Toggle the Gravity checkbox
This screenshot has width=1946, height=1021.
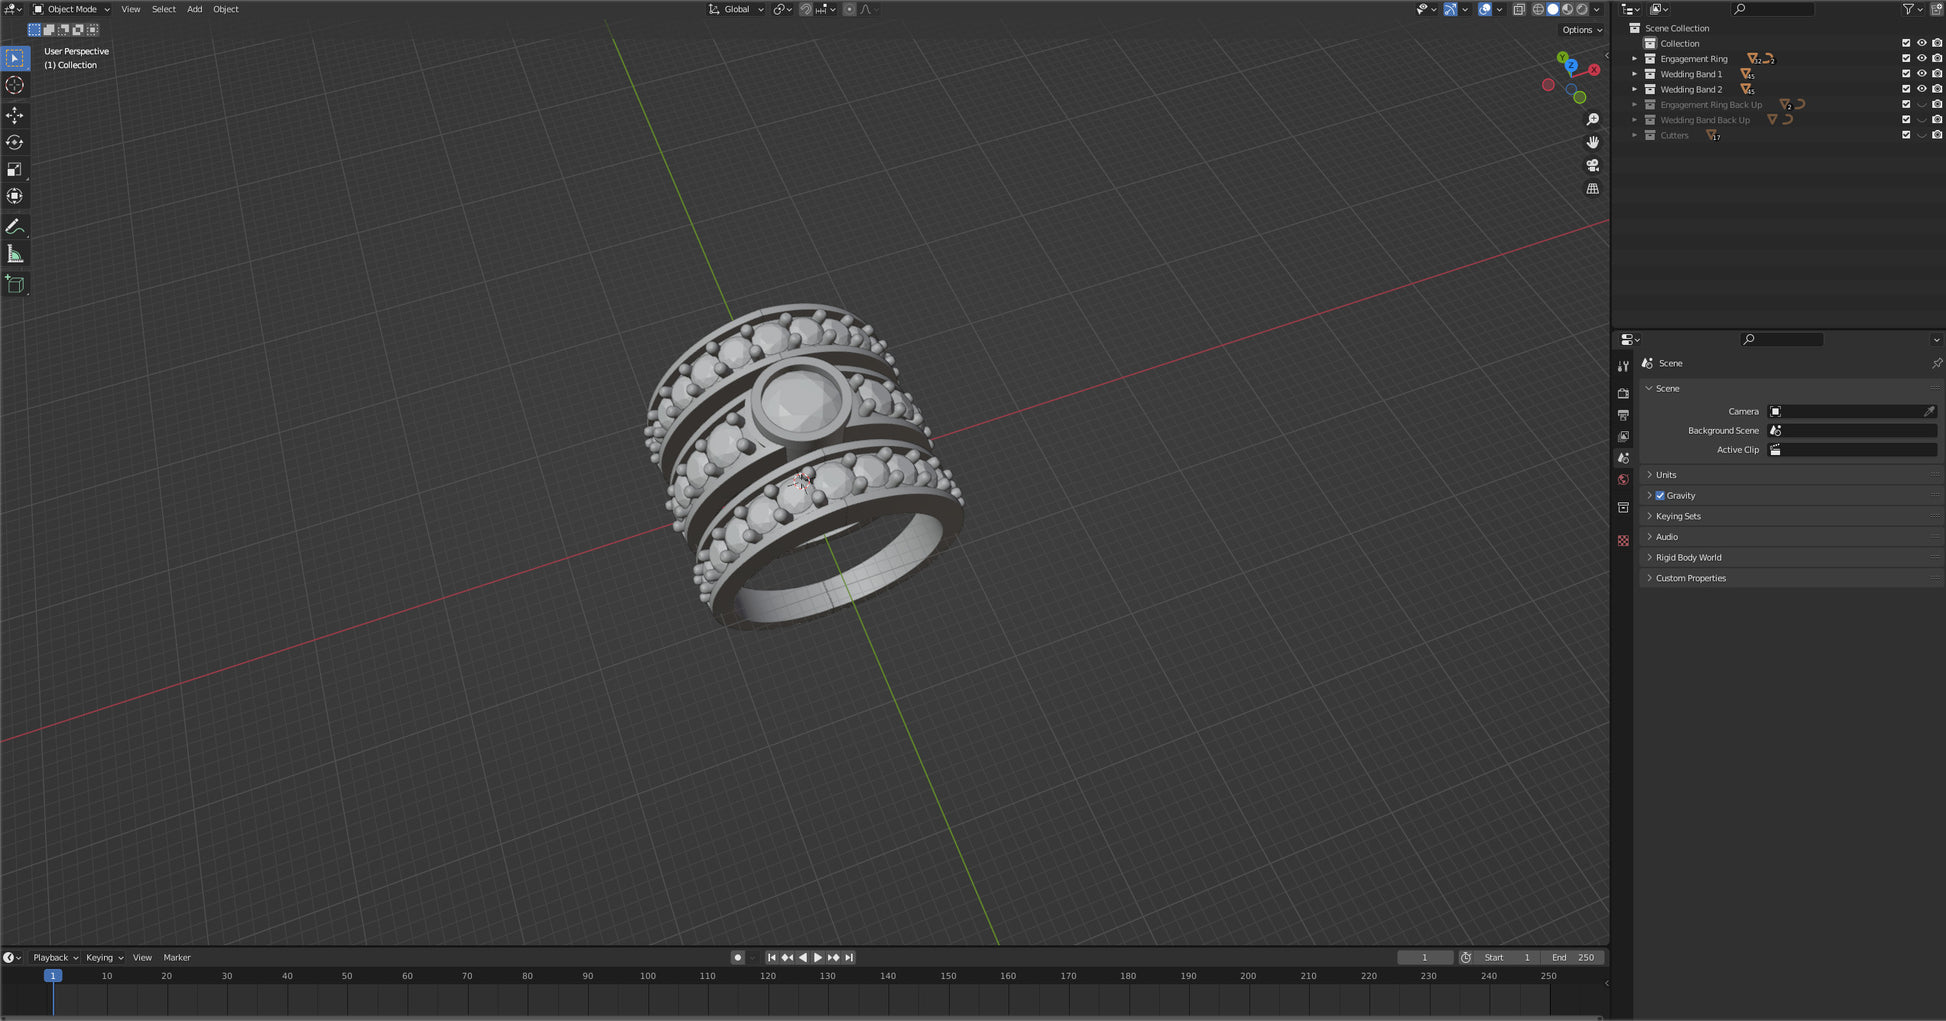coord(1660,496)
